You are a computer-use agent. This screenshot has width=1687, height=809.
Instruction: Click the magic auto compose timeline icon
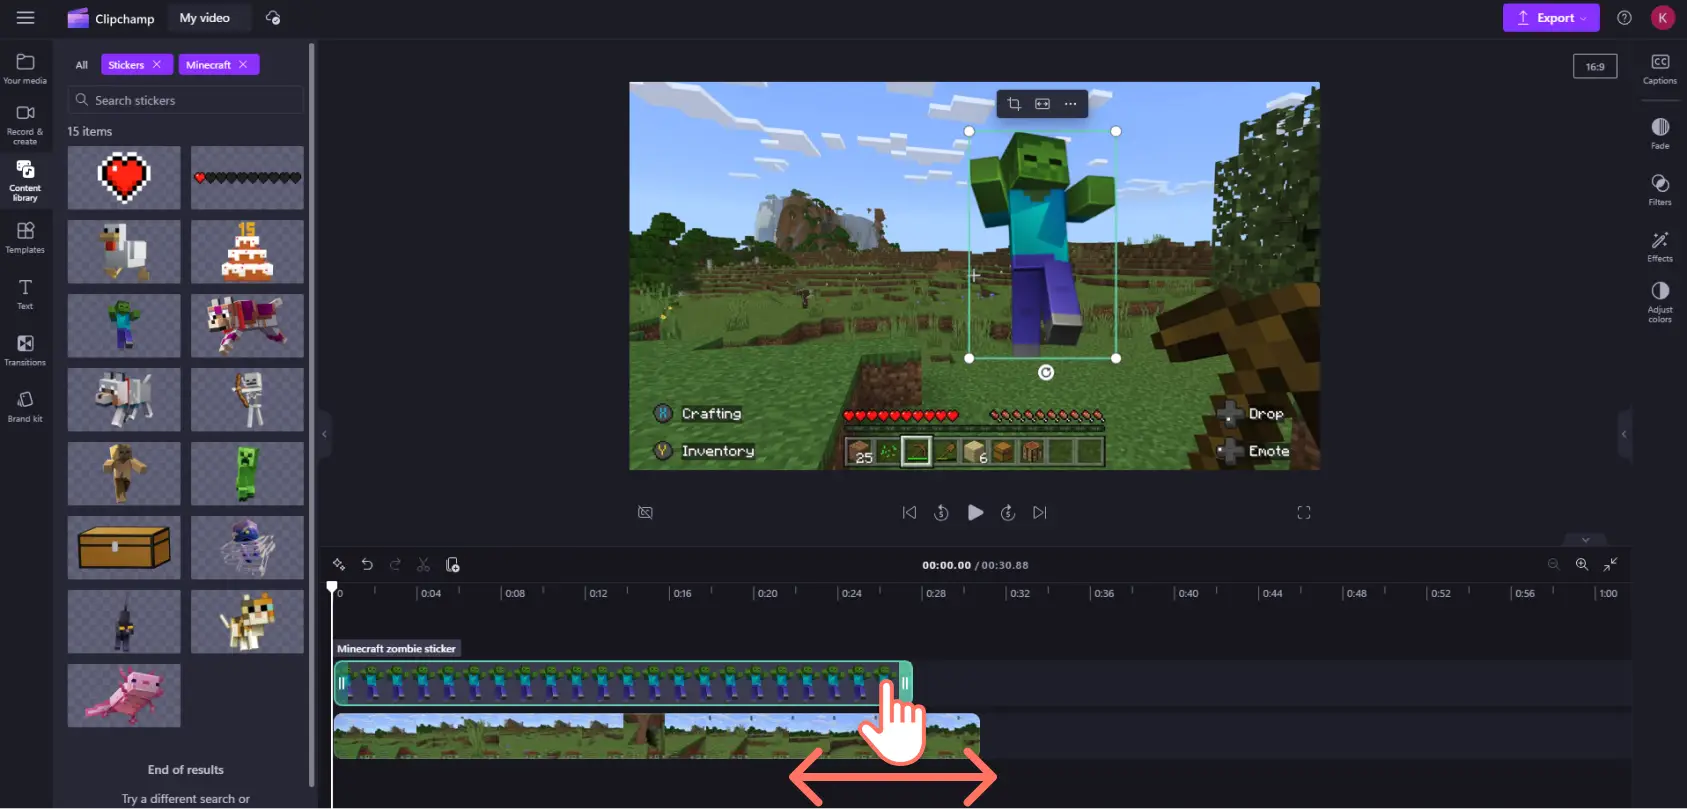pos(339,565)
